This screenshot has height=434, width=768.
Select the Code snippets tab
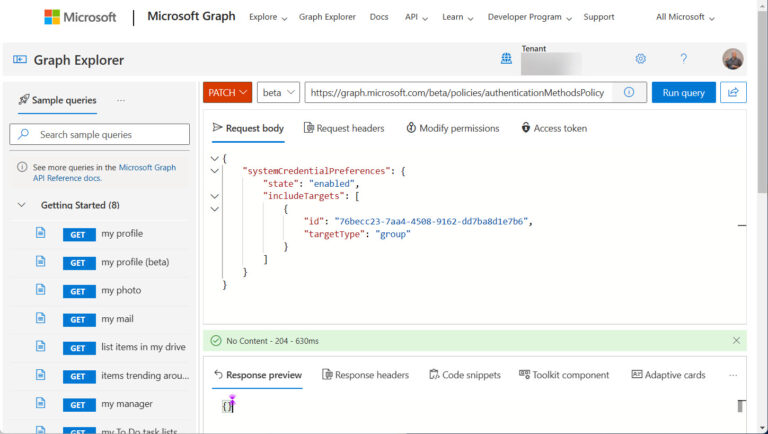[x=464, y=375]
